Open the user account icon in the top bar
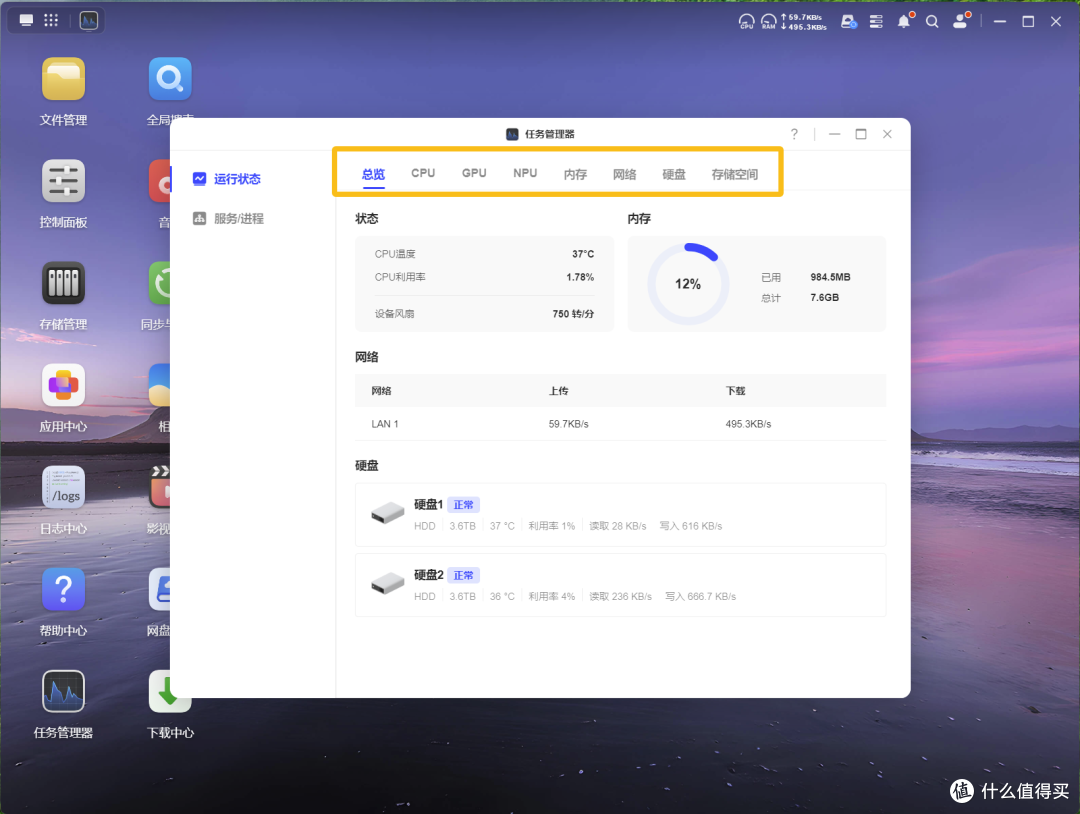1080x814 pixels. click(x=961, y=21)
